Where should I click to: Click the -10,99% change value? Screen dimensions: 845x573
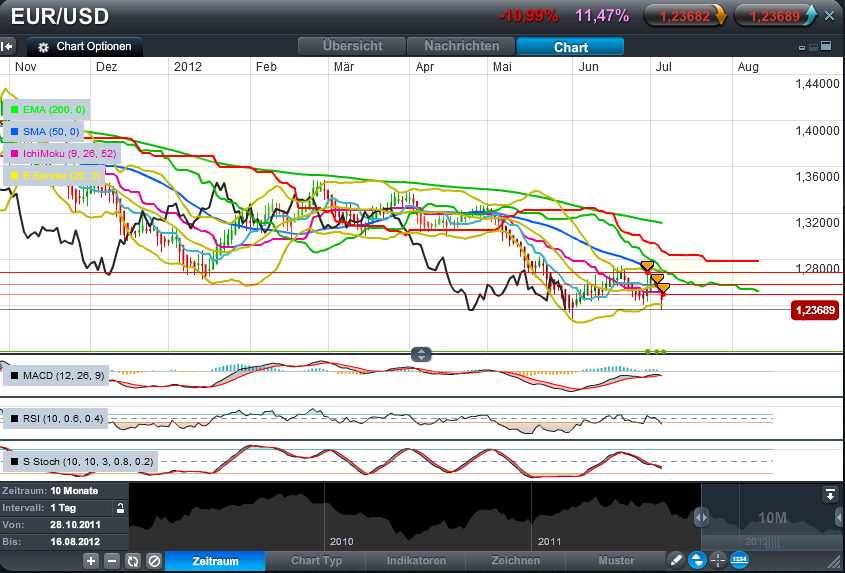[x=528, y=16]
